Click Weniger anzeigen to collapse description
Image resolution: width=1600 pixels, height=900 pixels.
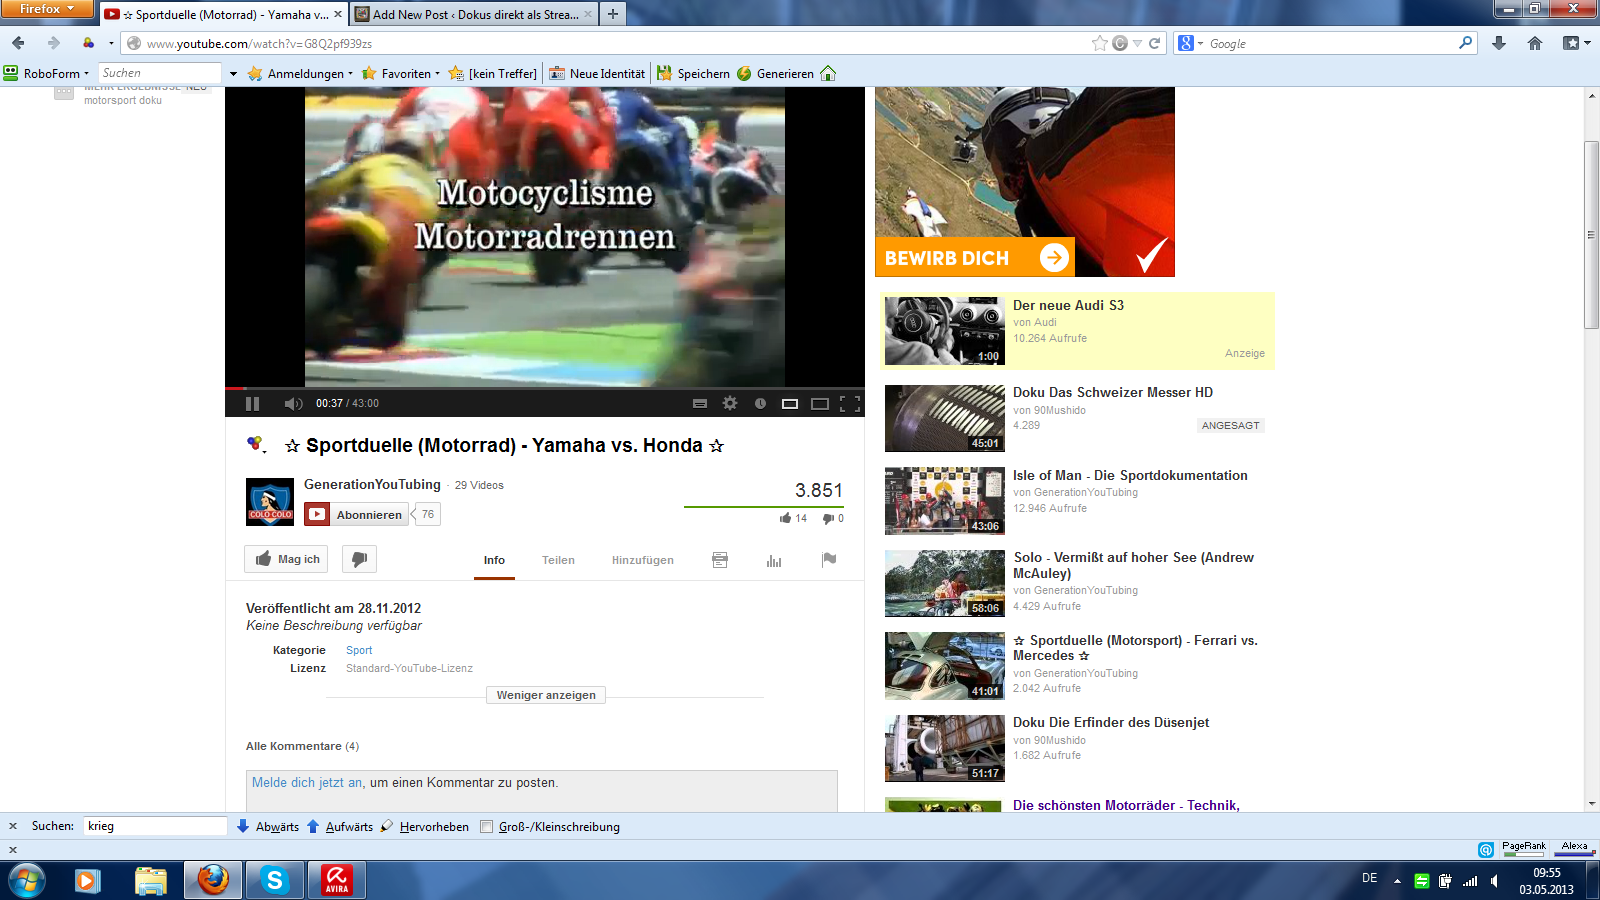(546, 695)
